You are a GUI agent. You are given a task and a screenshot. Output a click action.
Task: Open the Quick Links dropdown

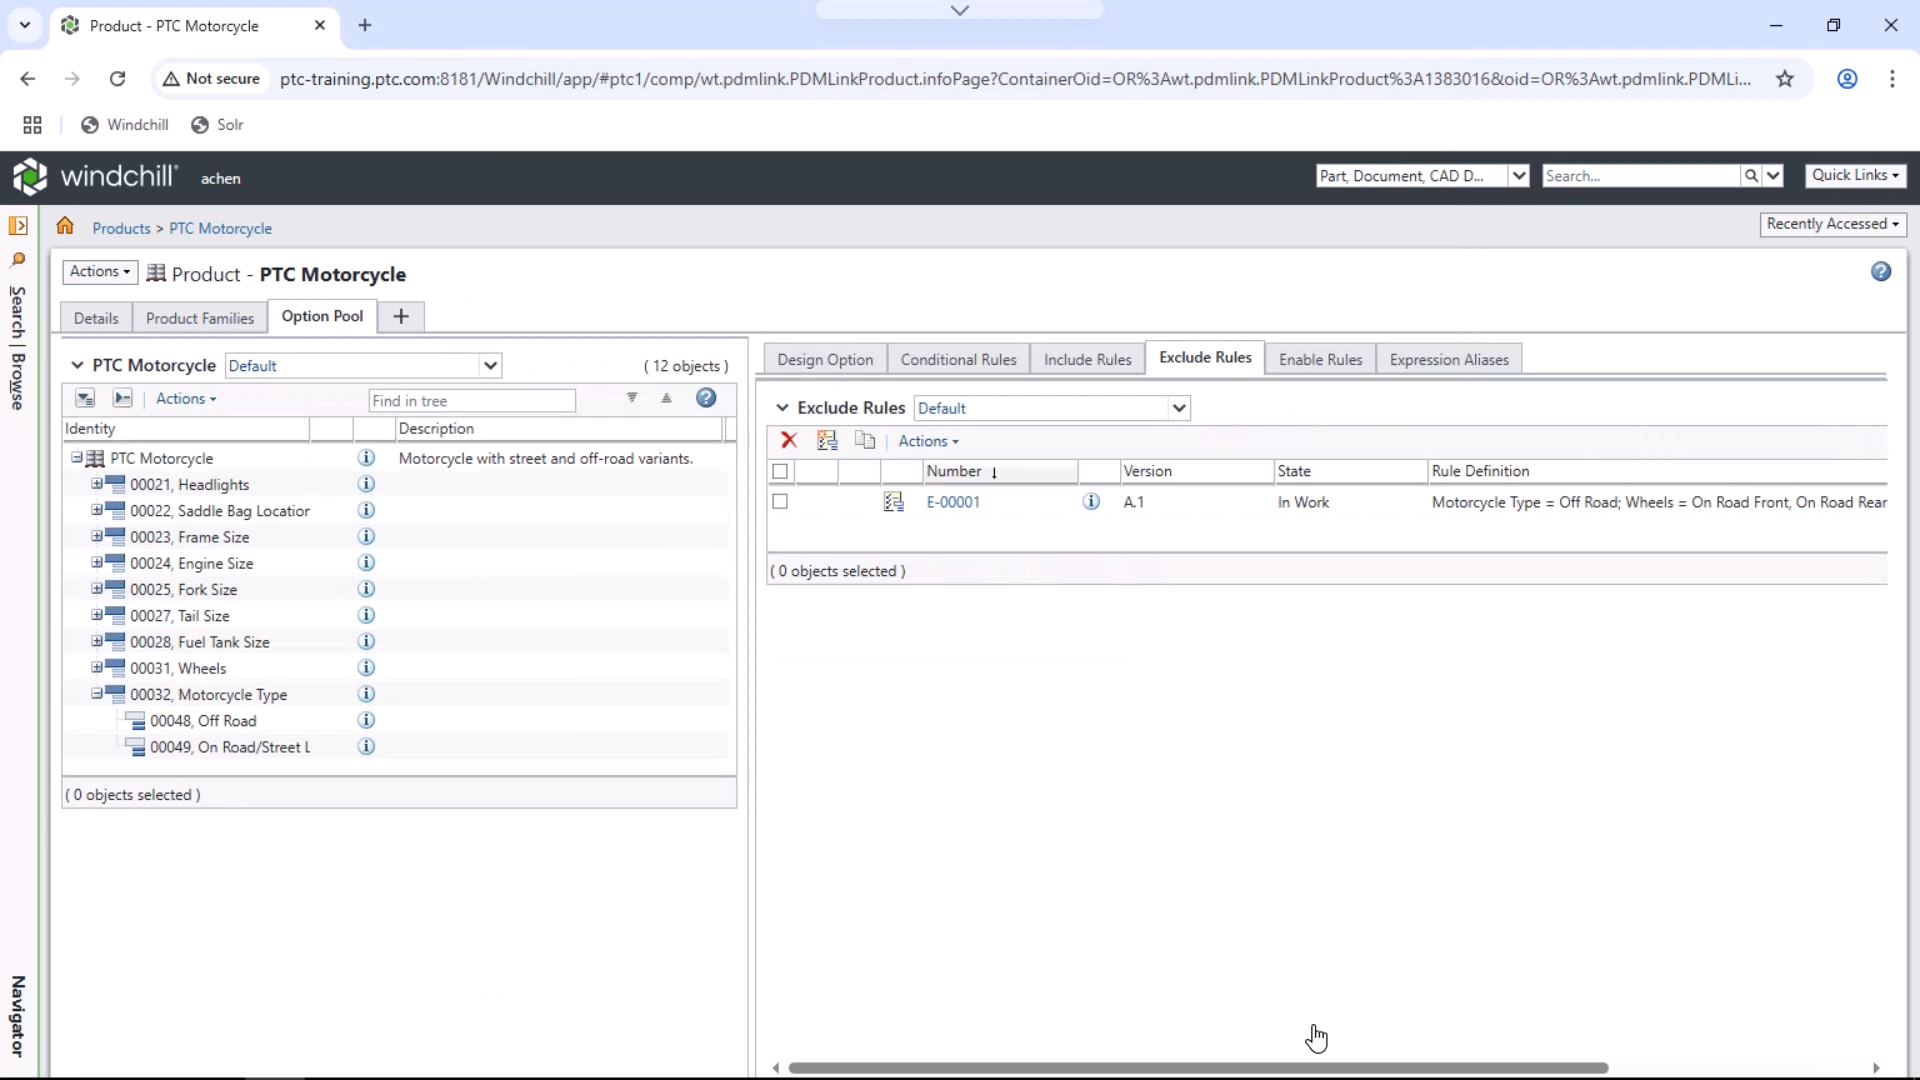[1855, 175]
